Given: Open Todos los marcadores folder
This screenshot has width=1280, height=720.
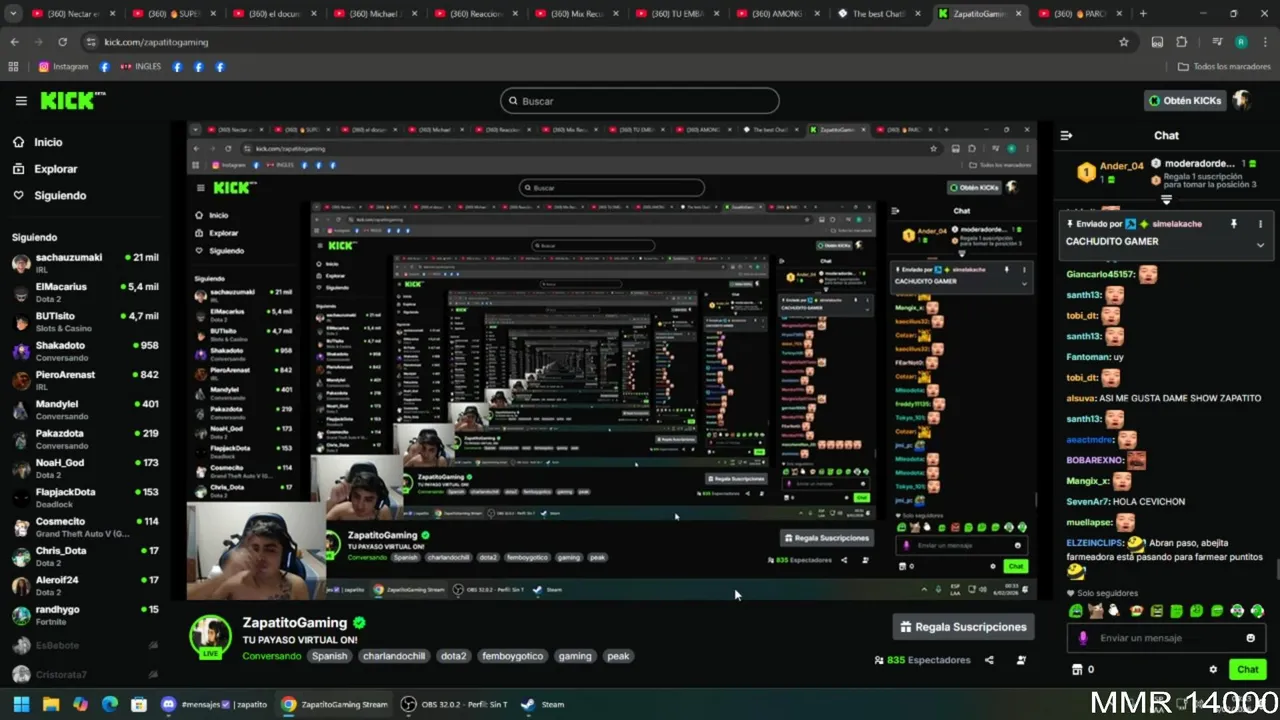Looking at the screenshot, I should tap(1224, 67).
